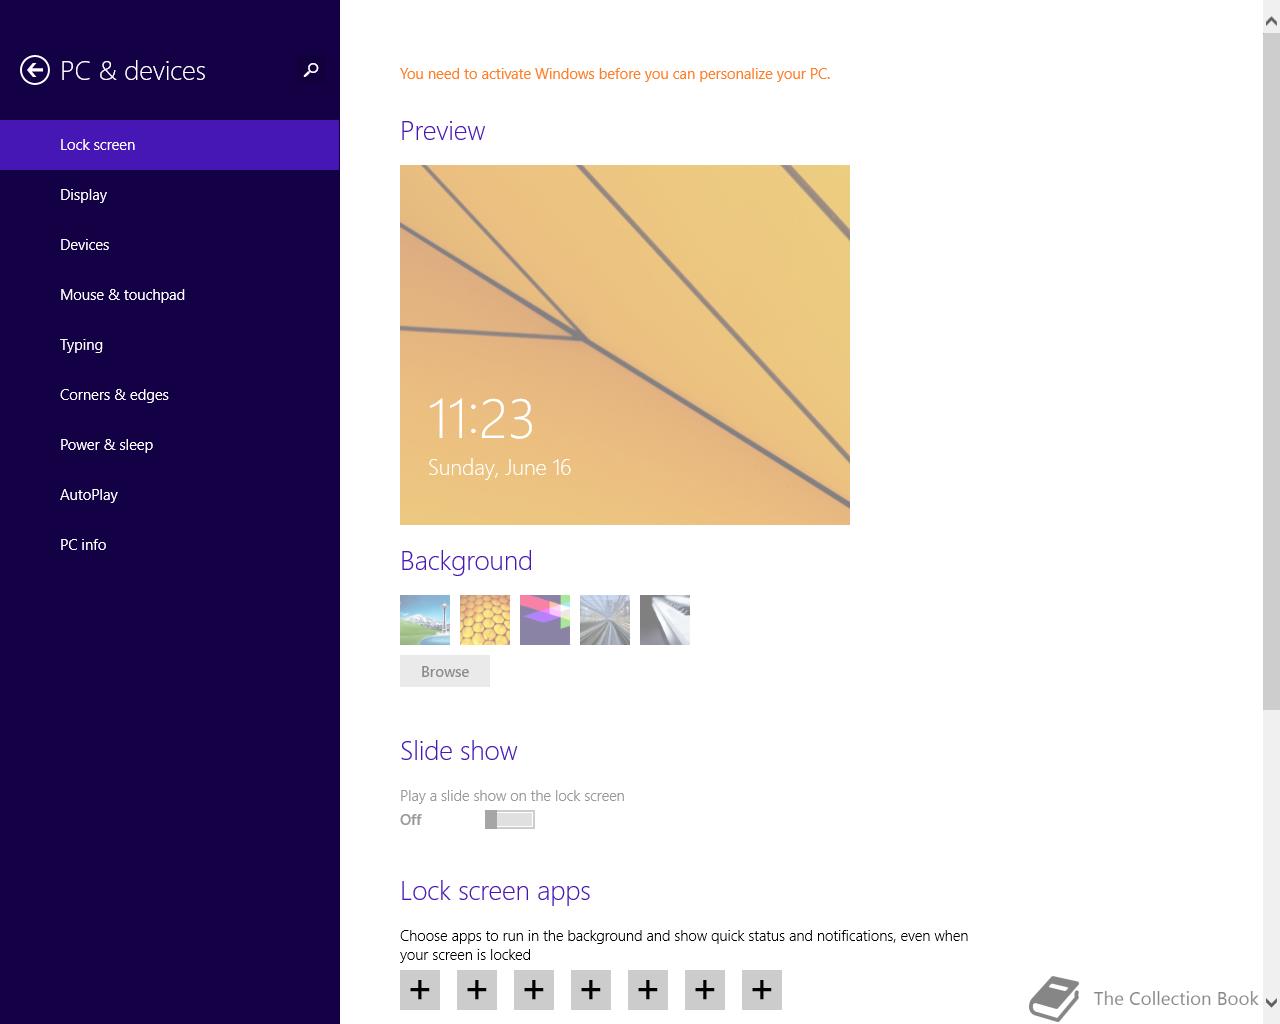Choose the yellow honeycomb background thumbnail
Viewport: 1280px width, 1024px height.
pyautogui.click(x=485, y=620)
